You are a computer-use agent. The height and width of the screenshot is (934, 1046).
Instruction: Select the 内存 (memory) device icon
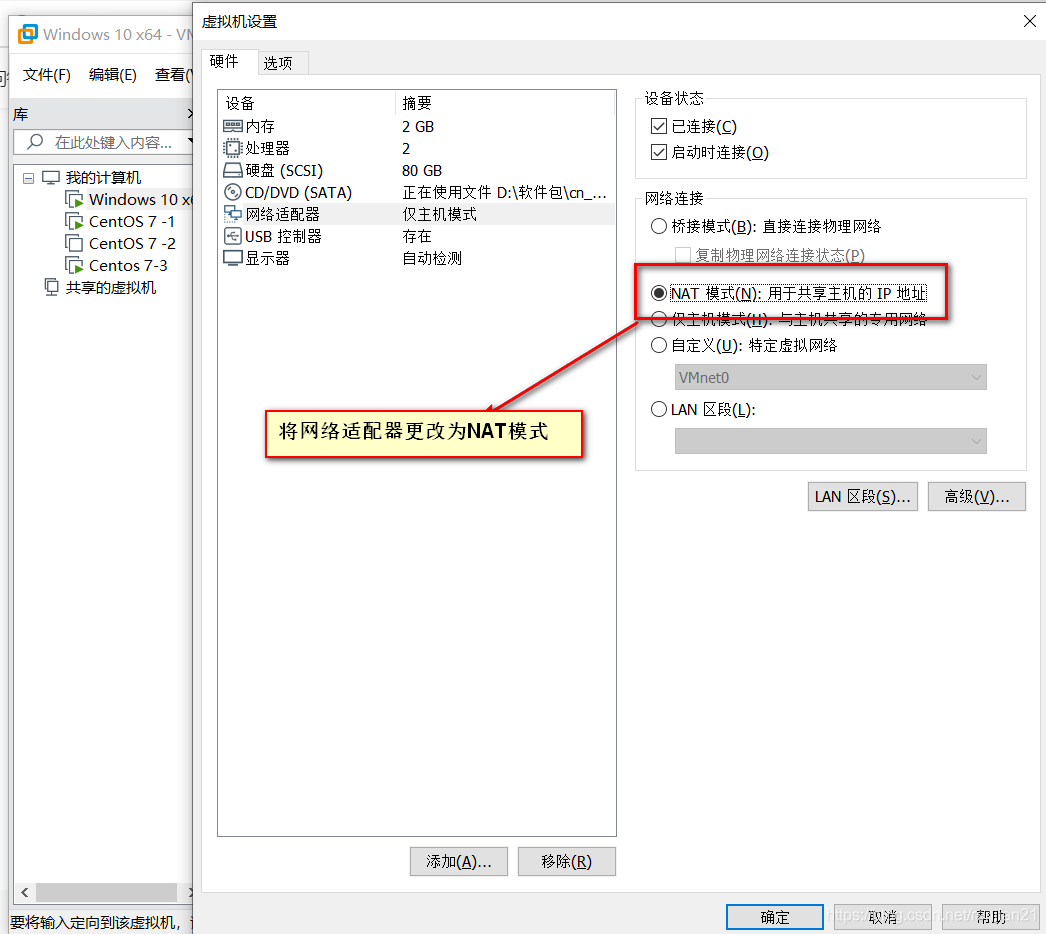234,126
